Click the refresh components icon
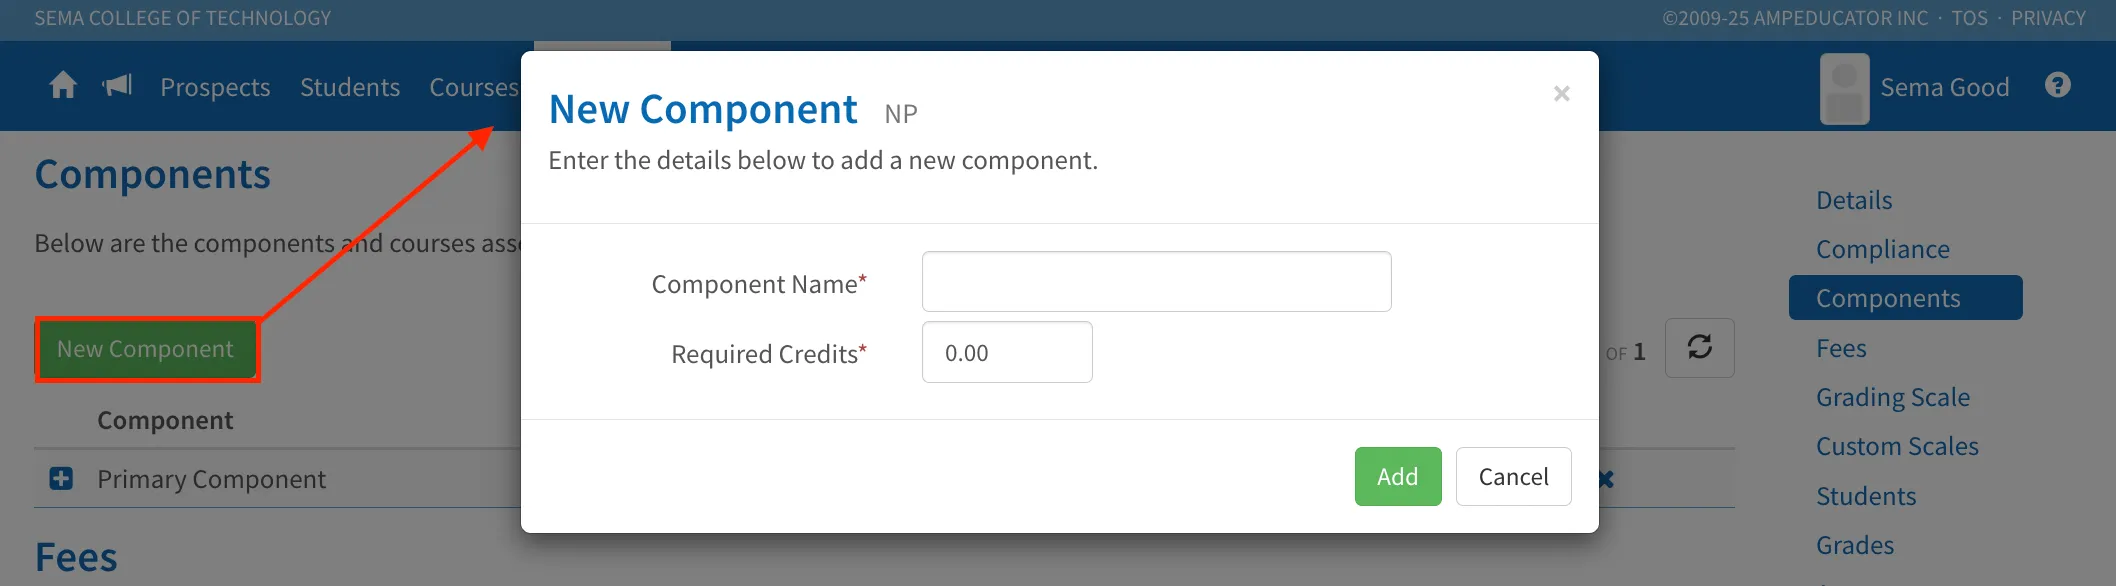The image size is (2116, 586). (1699, 348)
